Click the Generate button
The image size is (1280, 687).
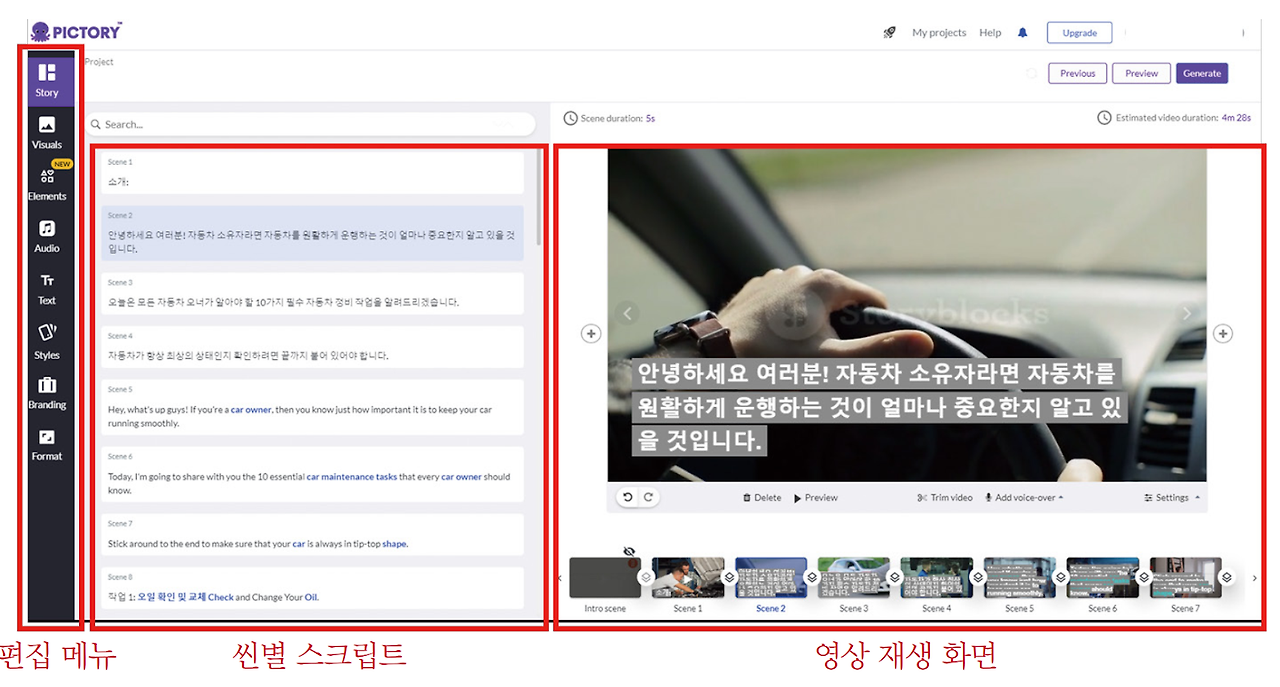tap(1202, 73)
